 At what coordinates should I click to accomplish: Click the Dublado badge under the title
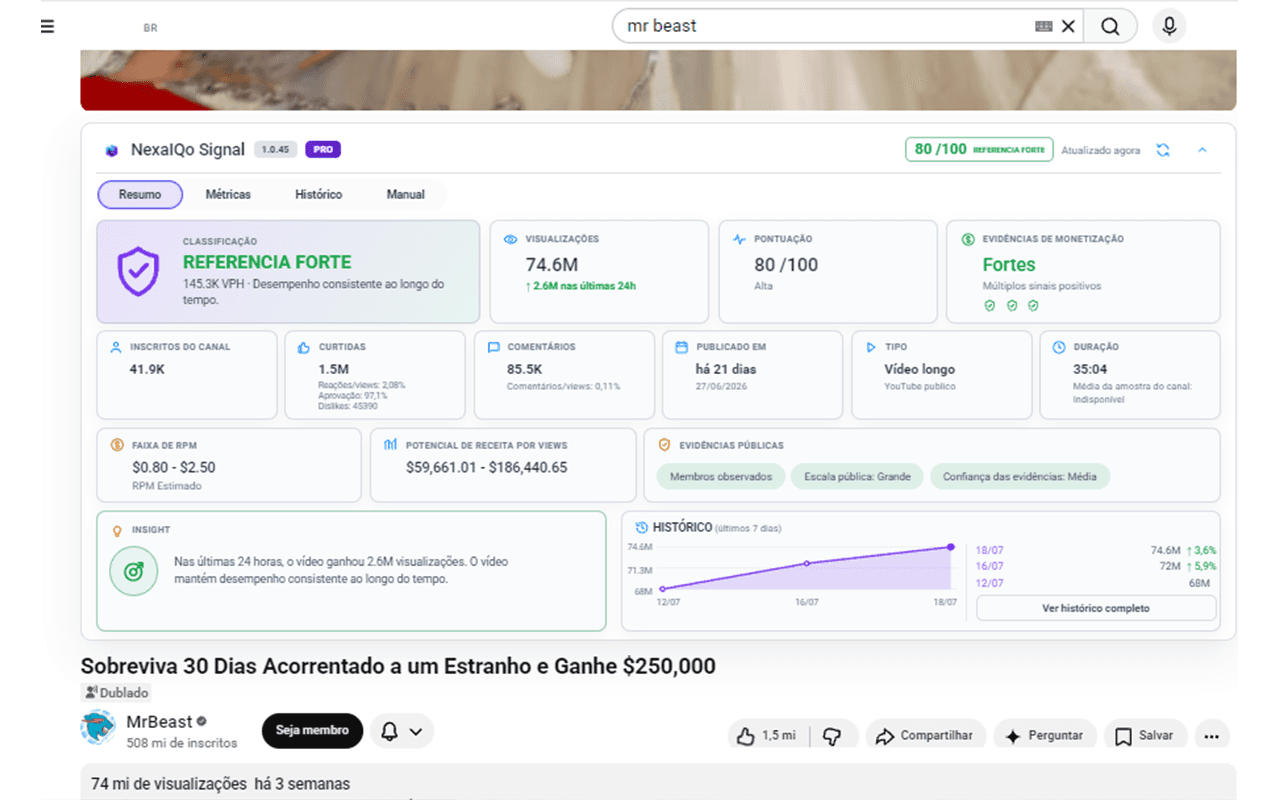[116, 692]
